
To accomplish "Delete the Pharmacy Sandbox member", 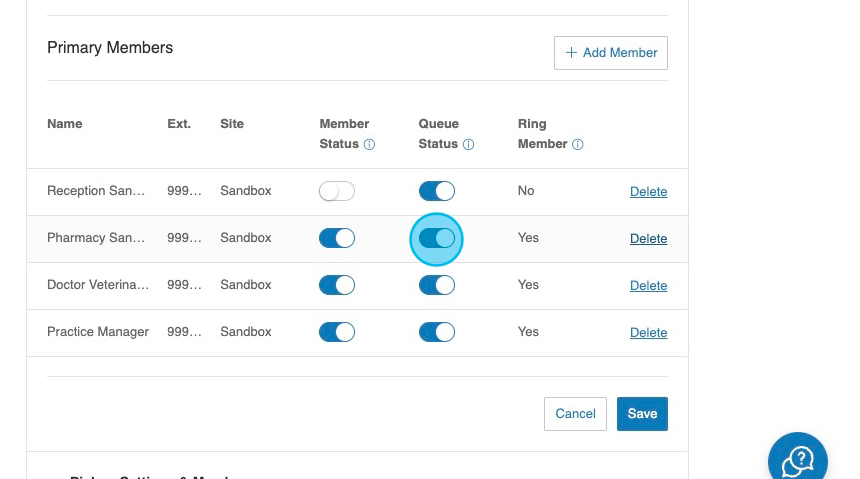I will [648, 239].
